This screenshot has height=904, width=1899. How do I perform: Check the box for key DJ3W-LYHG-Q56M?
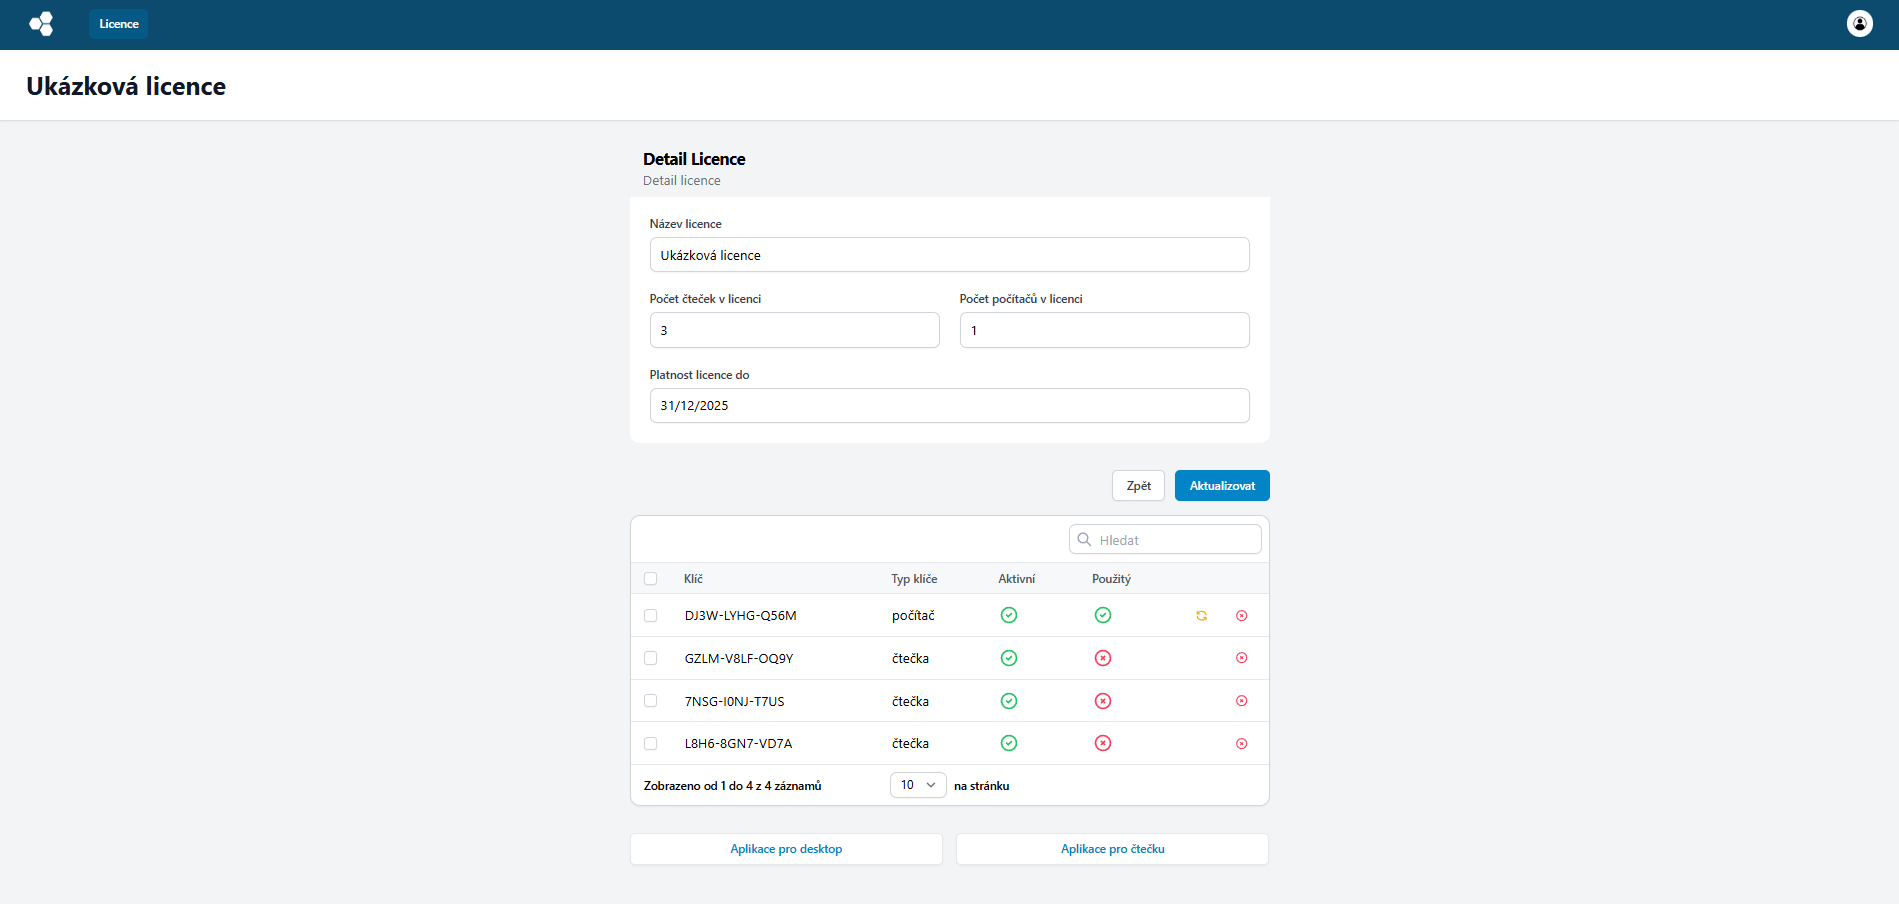point(651,616)
